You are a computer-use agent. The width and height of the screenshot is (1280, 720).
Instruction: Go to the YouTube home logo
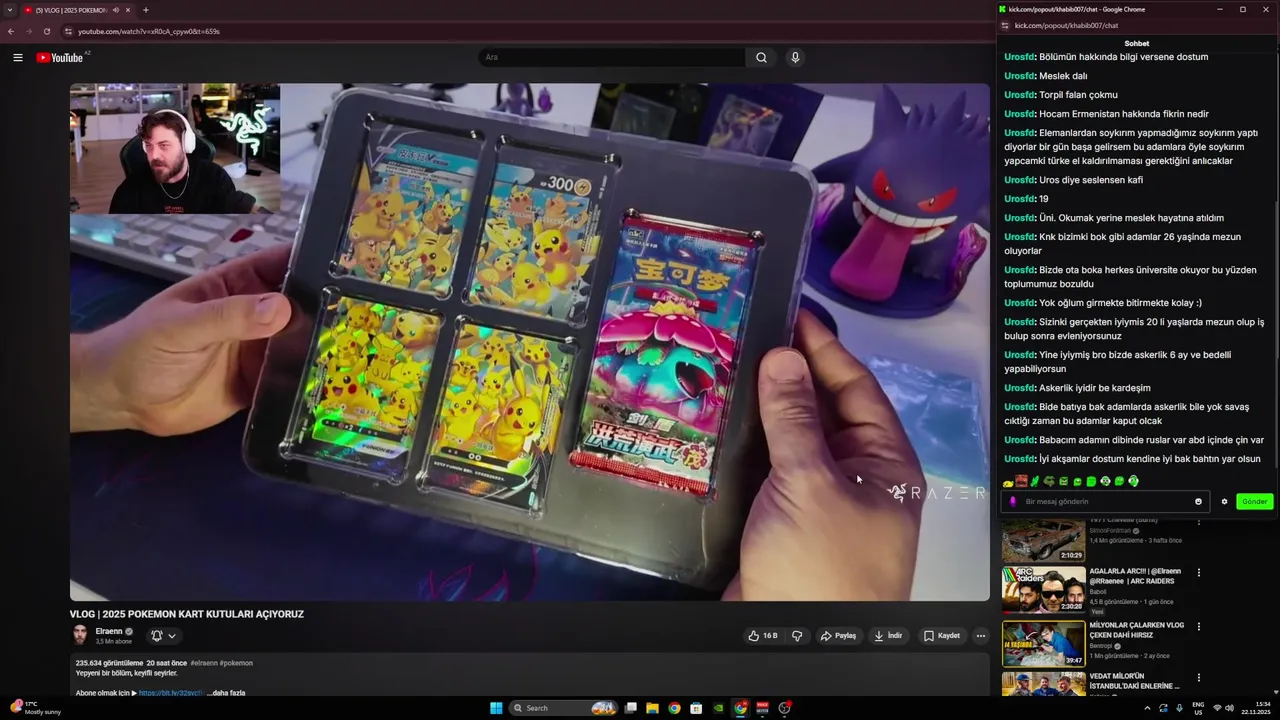pos(60,57)
